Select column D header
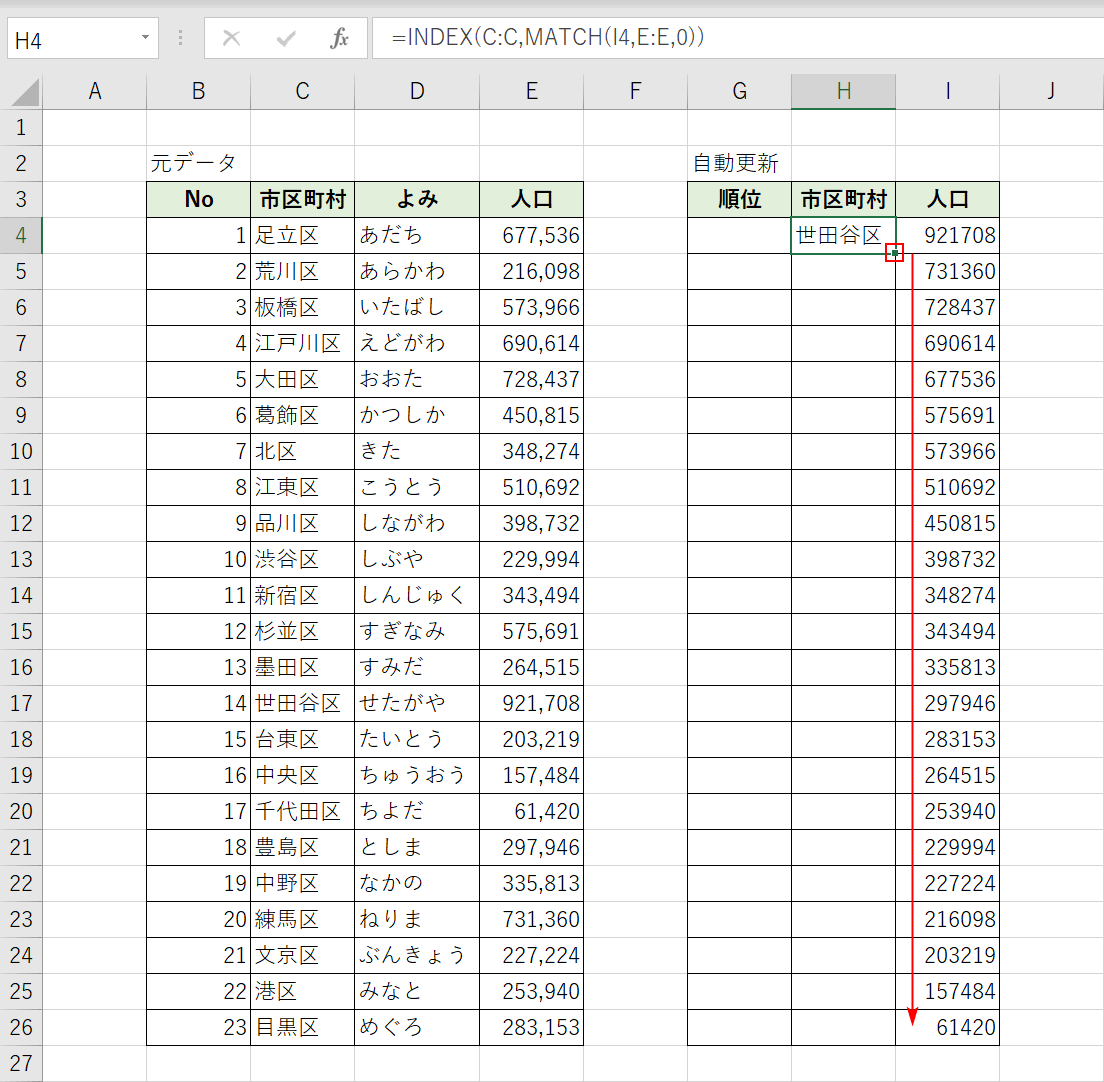Image resolution: width=1104 pixels, height=1082 pixels. (417, 92)
